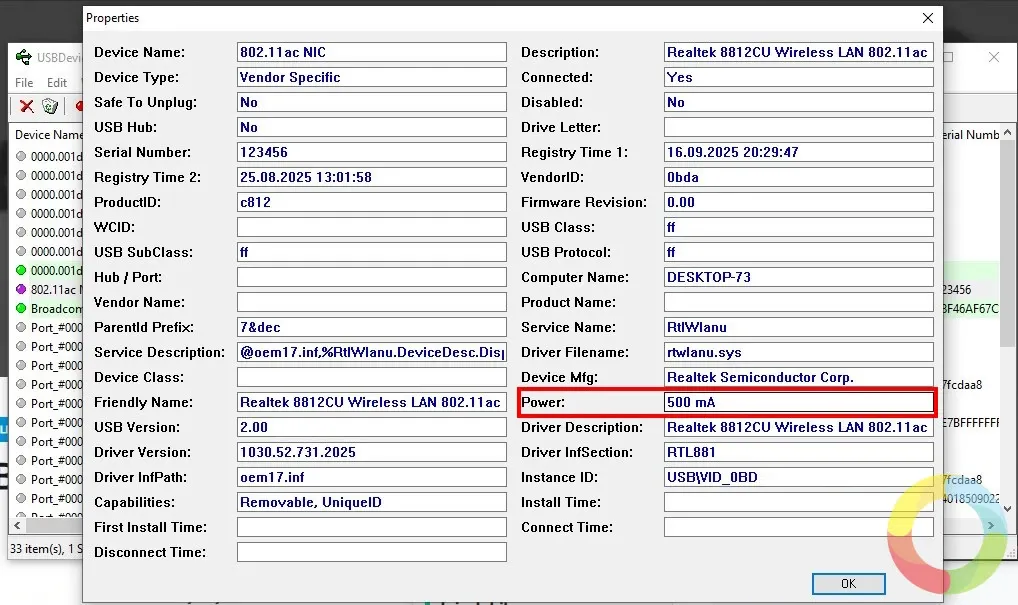Click the Capabilities field 'Removable, UniqueID'

point(371,502)
